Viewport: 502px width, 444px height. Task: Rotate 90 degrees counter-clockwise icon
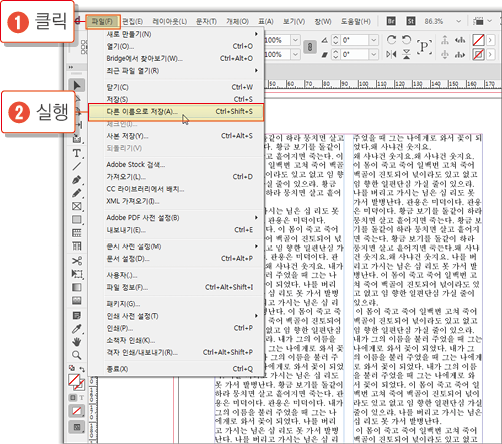coord(406,40)
